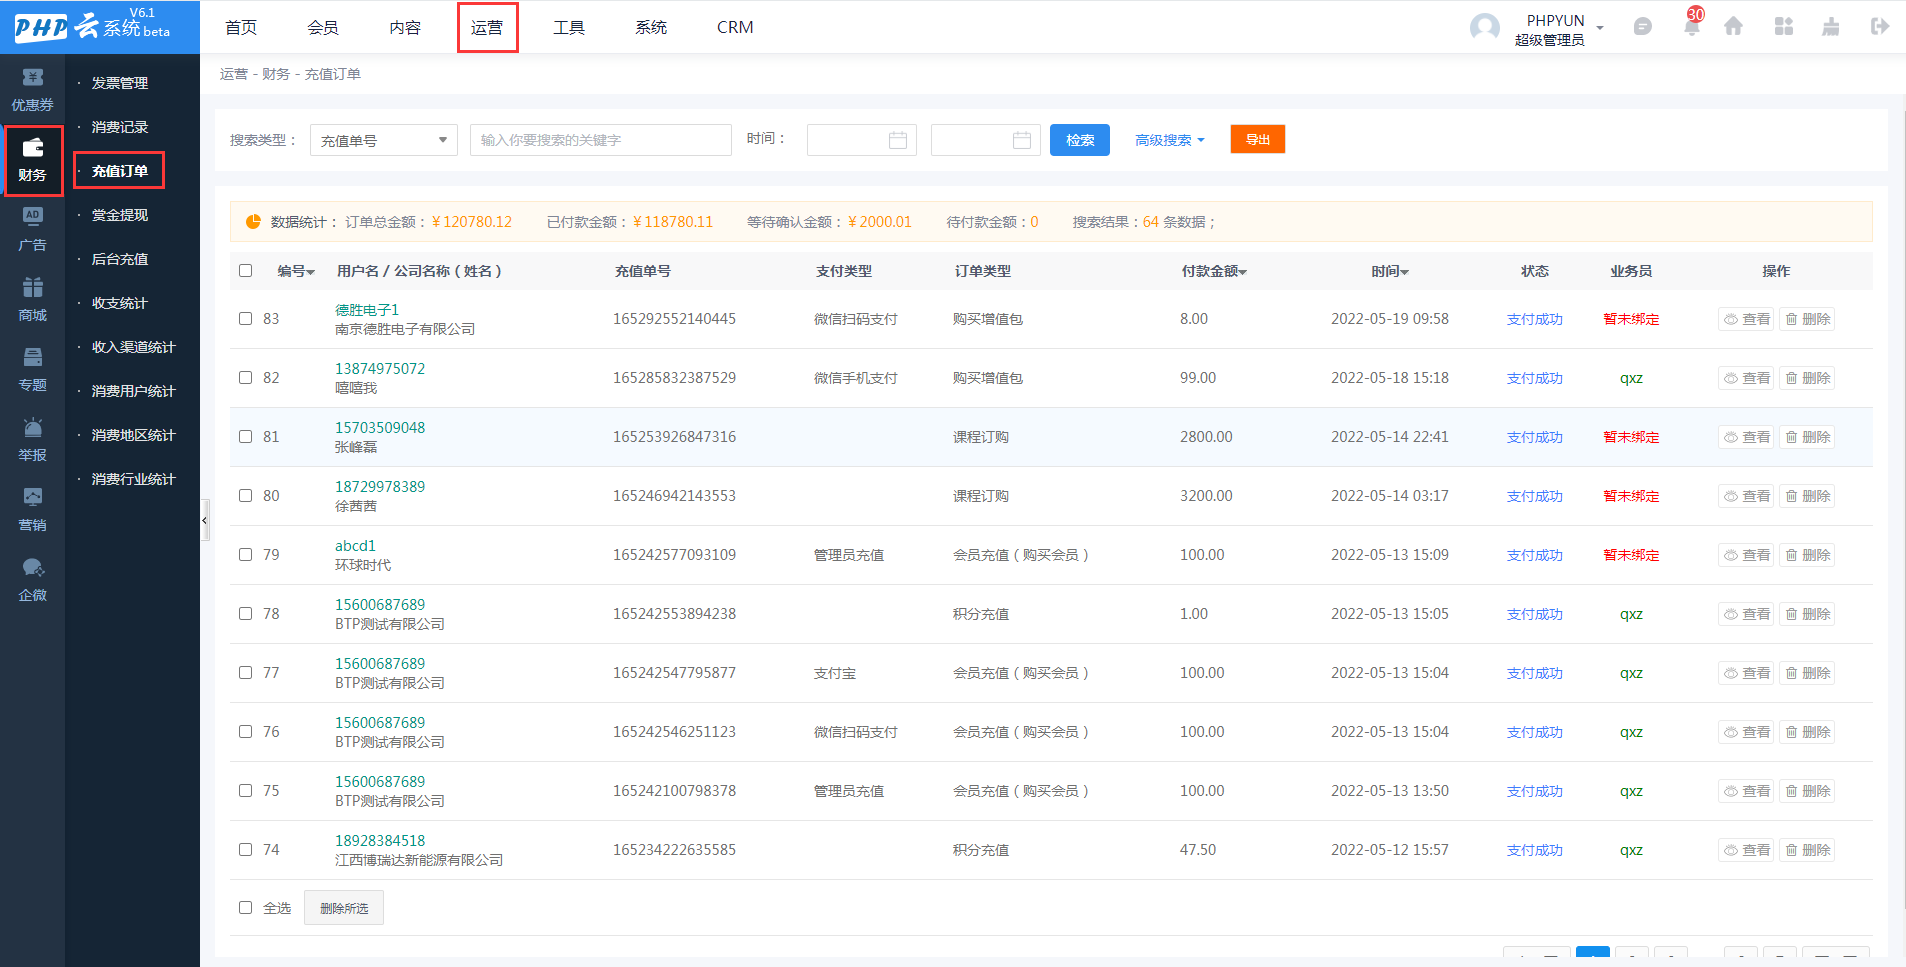This screenshot has width=1906, height=967.
Task: Check the box for order 82
Action: click(245, 377)
